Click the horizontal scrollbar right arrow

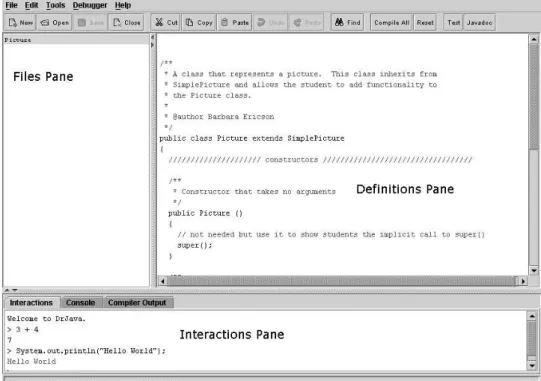coord(523,281)
